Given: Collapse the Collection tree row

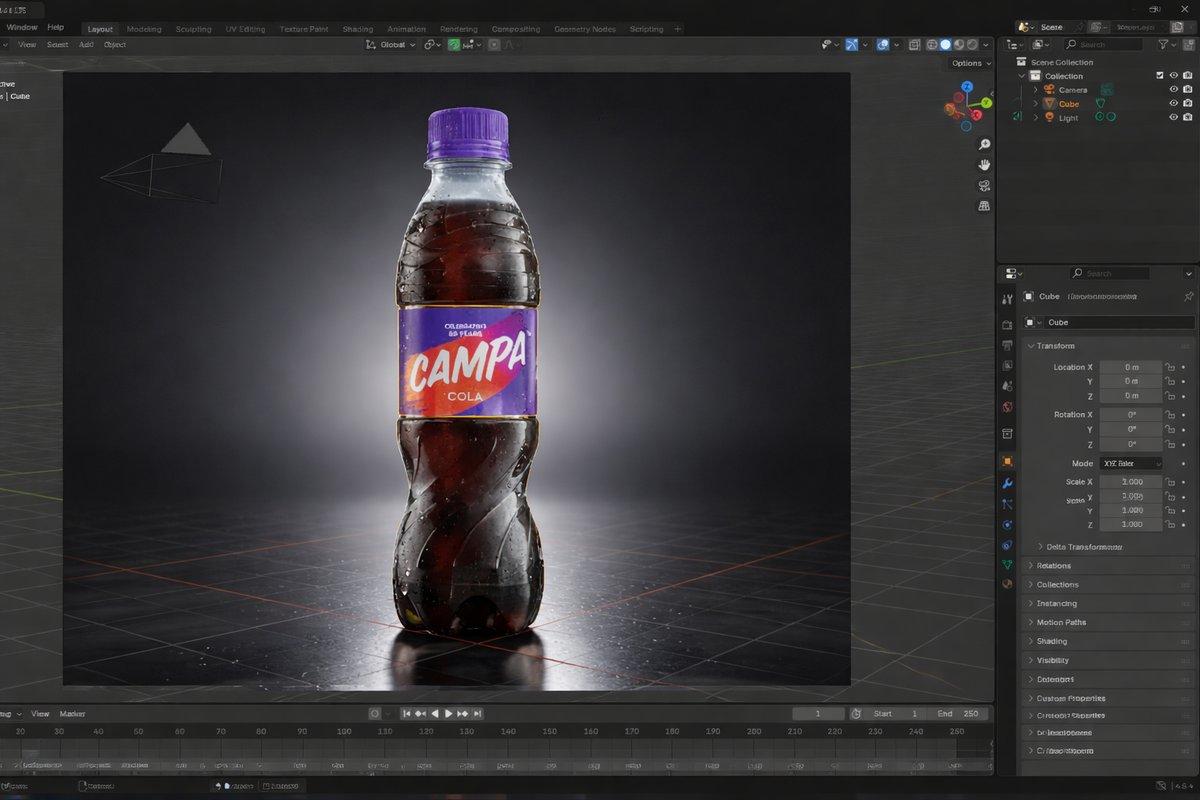Looking at the screenshot, I should pyautogui.click(x=1022, y=76).
